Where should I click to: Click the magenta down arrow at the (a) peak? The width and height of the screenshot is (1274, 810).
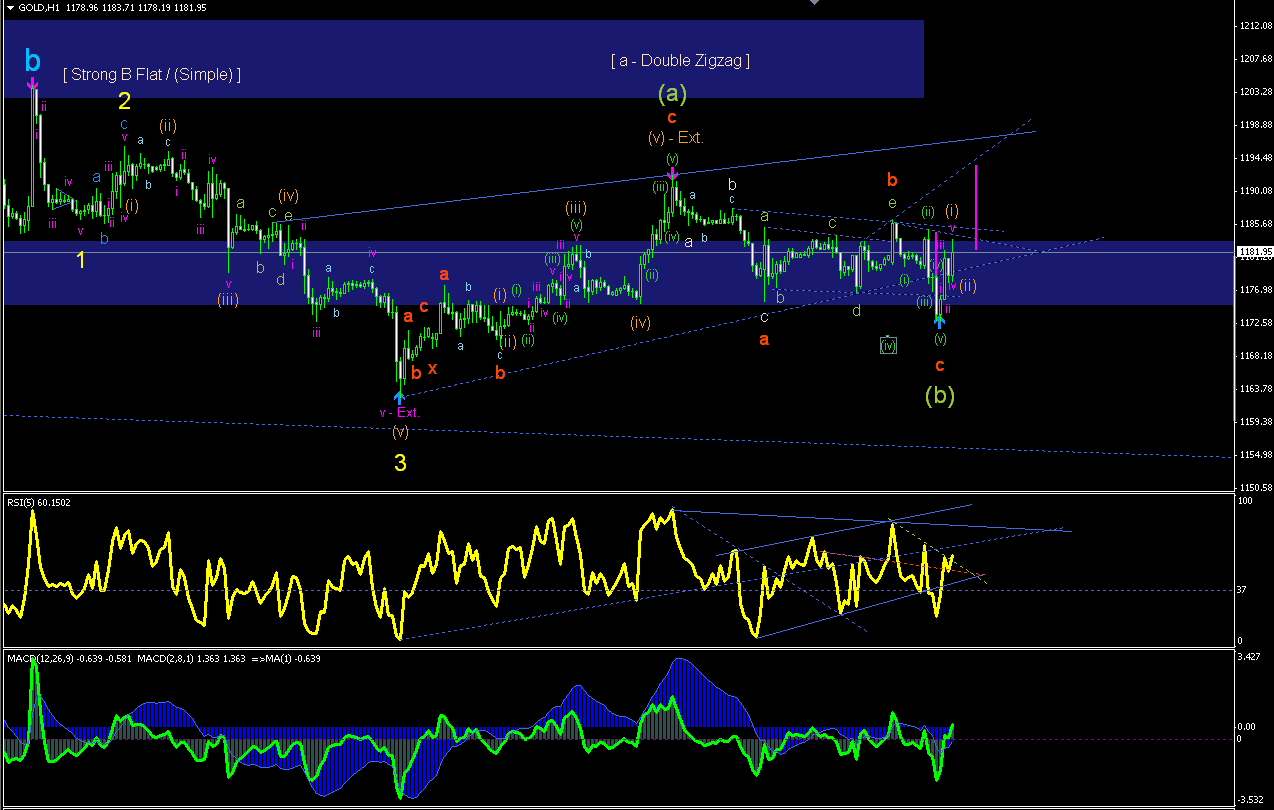tap(673, 176)
